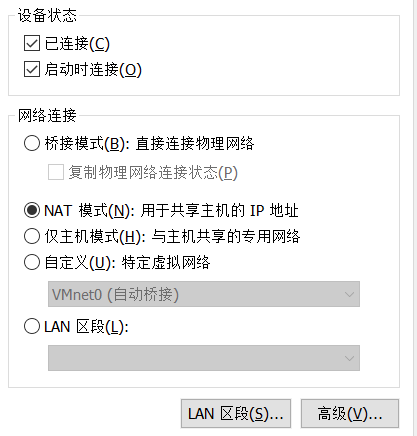Click the 用于共享主机的 IP 地址 description
The width and height of the screenshot is (417, 436).
coord(219,211)
